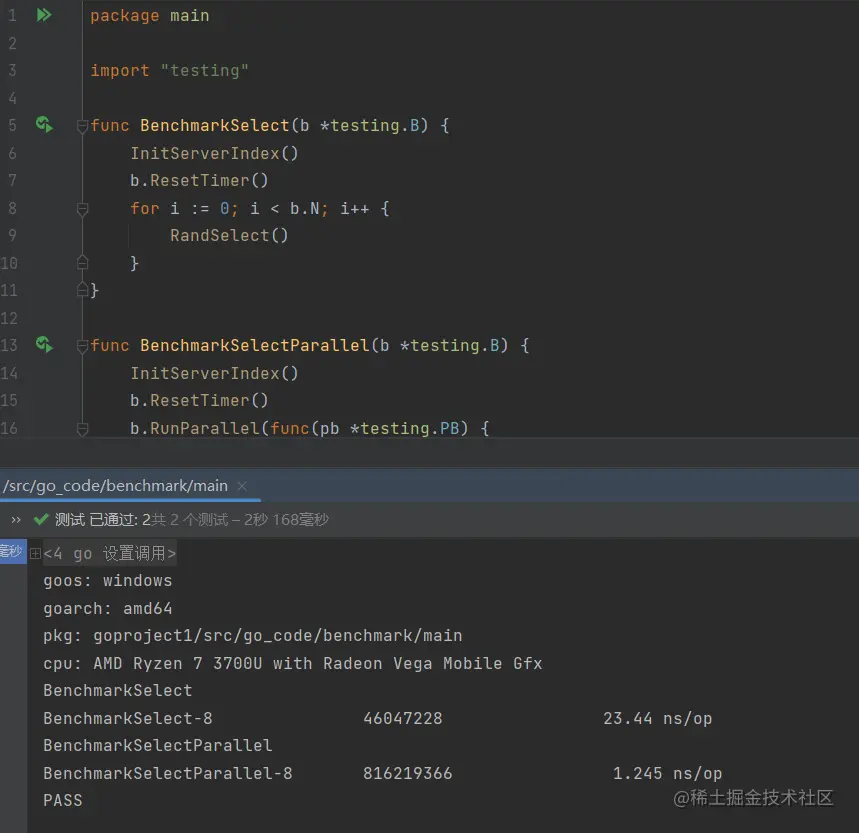859x833 pixels.
Task: Fold at the for loop closing brace marker
Action: 82,263
